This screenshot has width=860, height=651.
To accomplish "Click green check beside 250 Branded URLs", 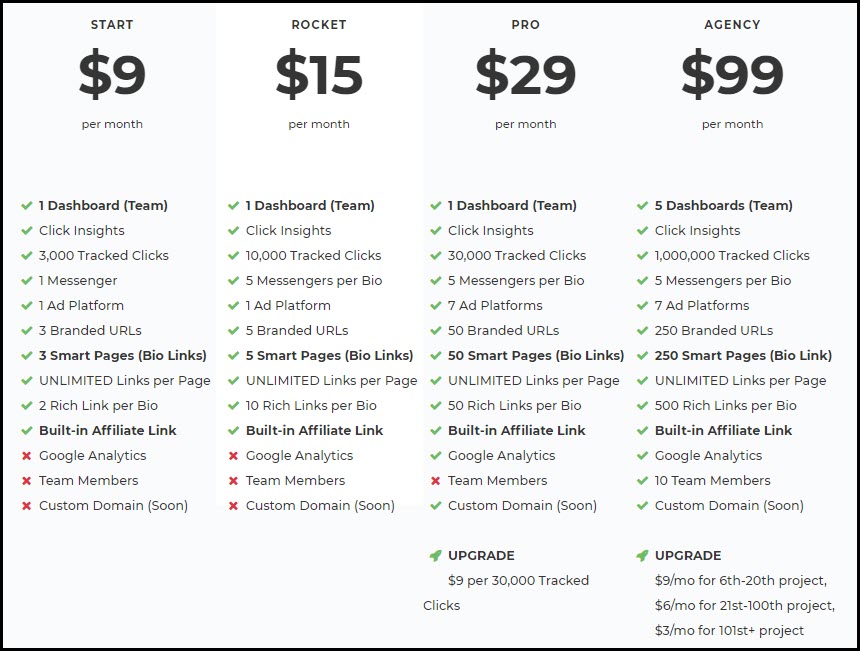I will coord(642,331).
